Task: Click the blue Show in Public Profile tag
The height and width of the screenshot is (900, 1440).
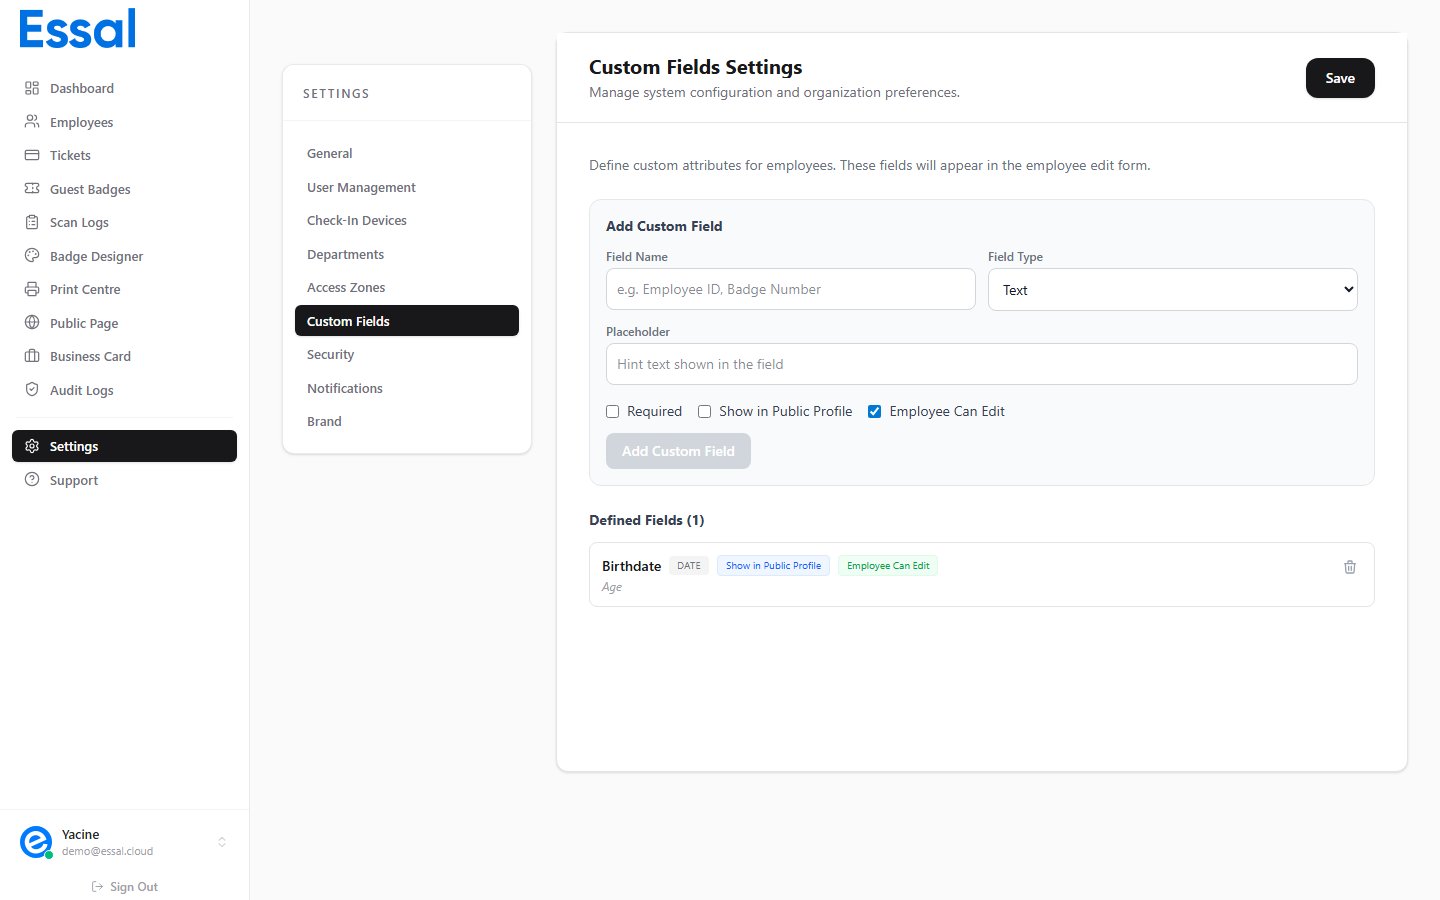Action: [x=773, y=566]
